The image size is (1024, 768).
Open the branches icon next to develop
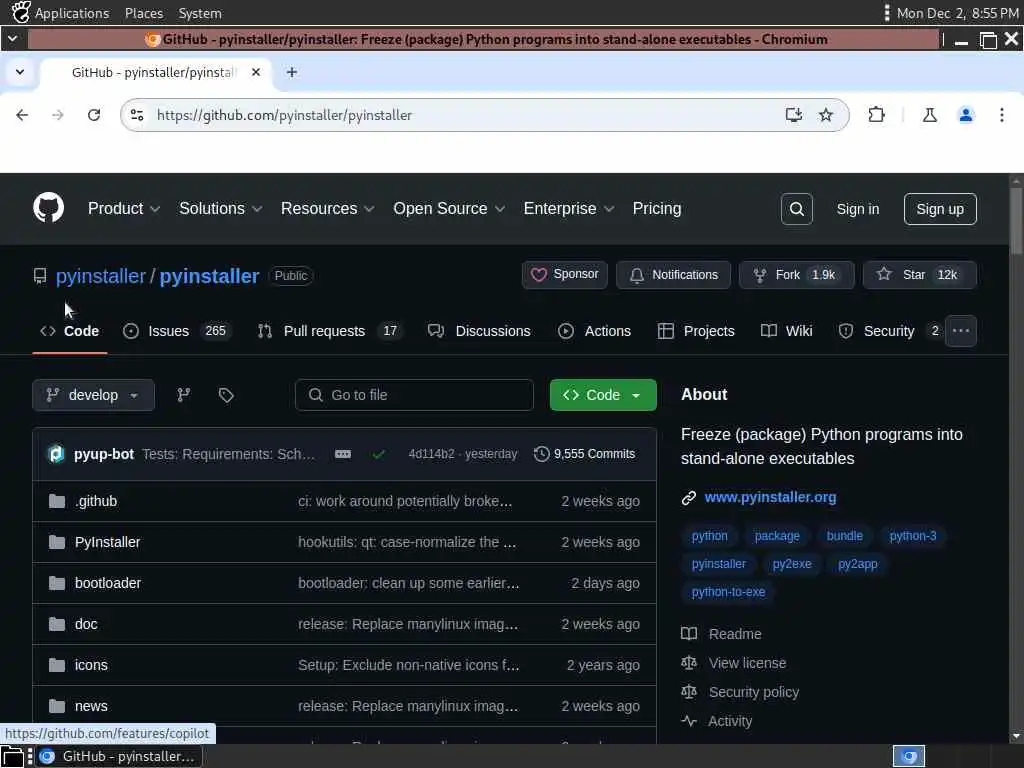point(184,395)
